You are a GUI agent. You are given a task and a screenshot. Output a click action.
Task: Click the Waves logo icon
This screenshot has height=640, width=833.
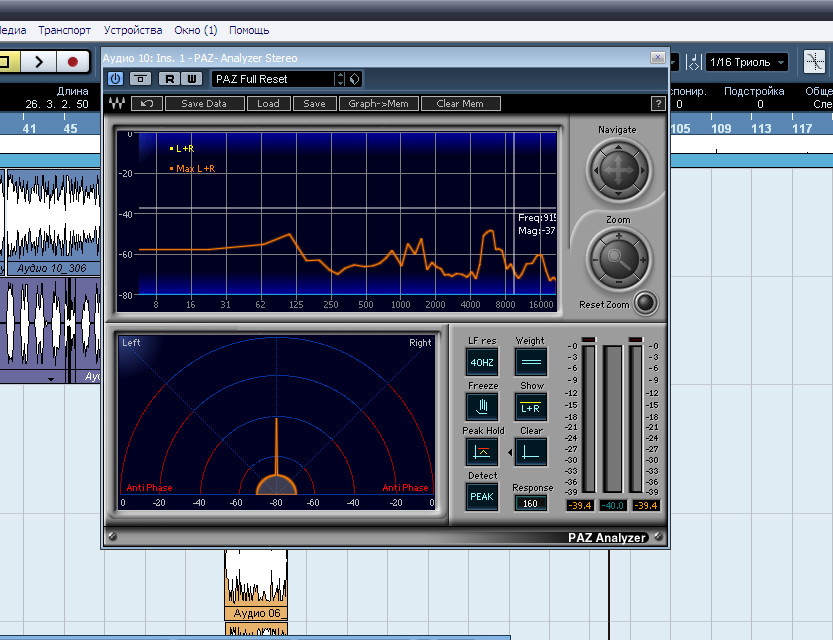pyautogui.click(x=117, y=104)
